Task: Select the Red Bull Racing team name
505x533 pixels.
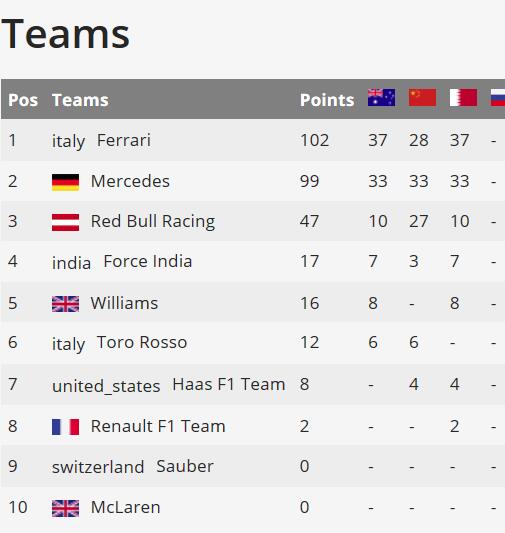Action: coord(153,221)
